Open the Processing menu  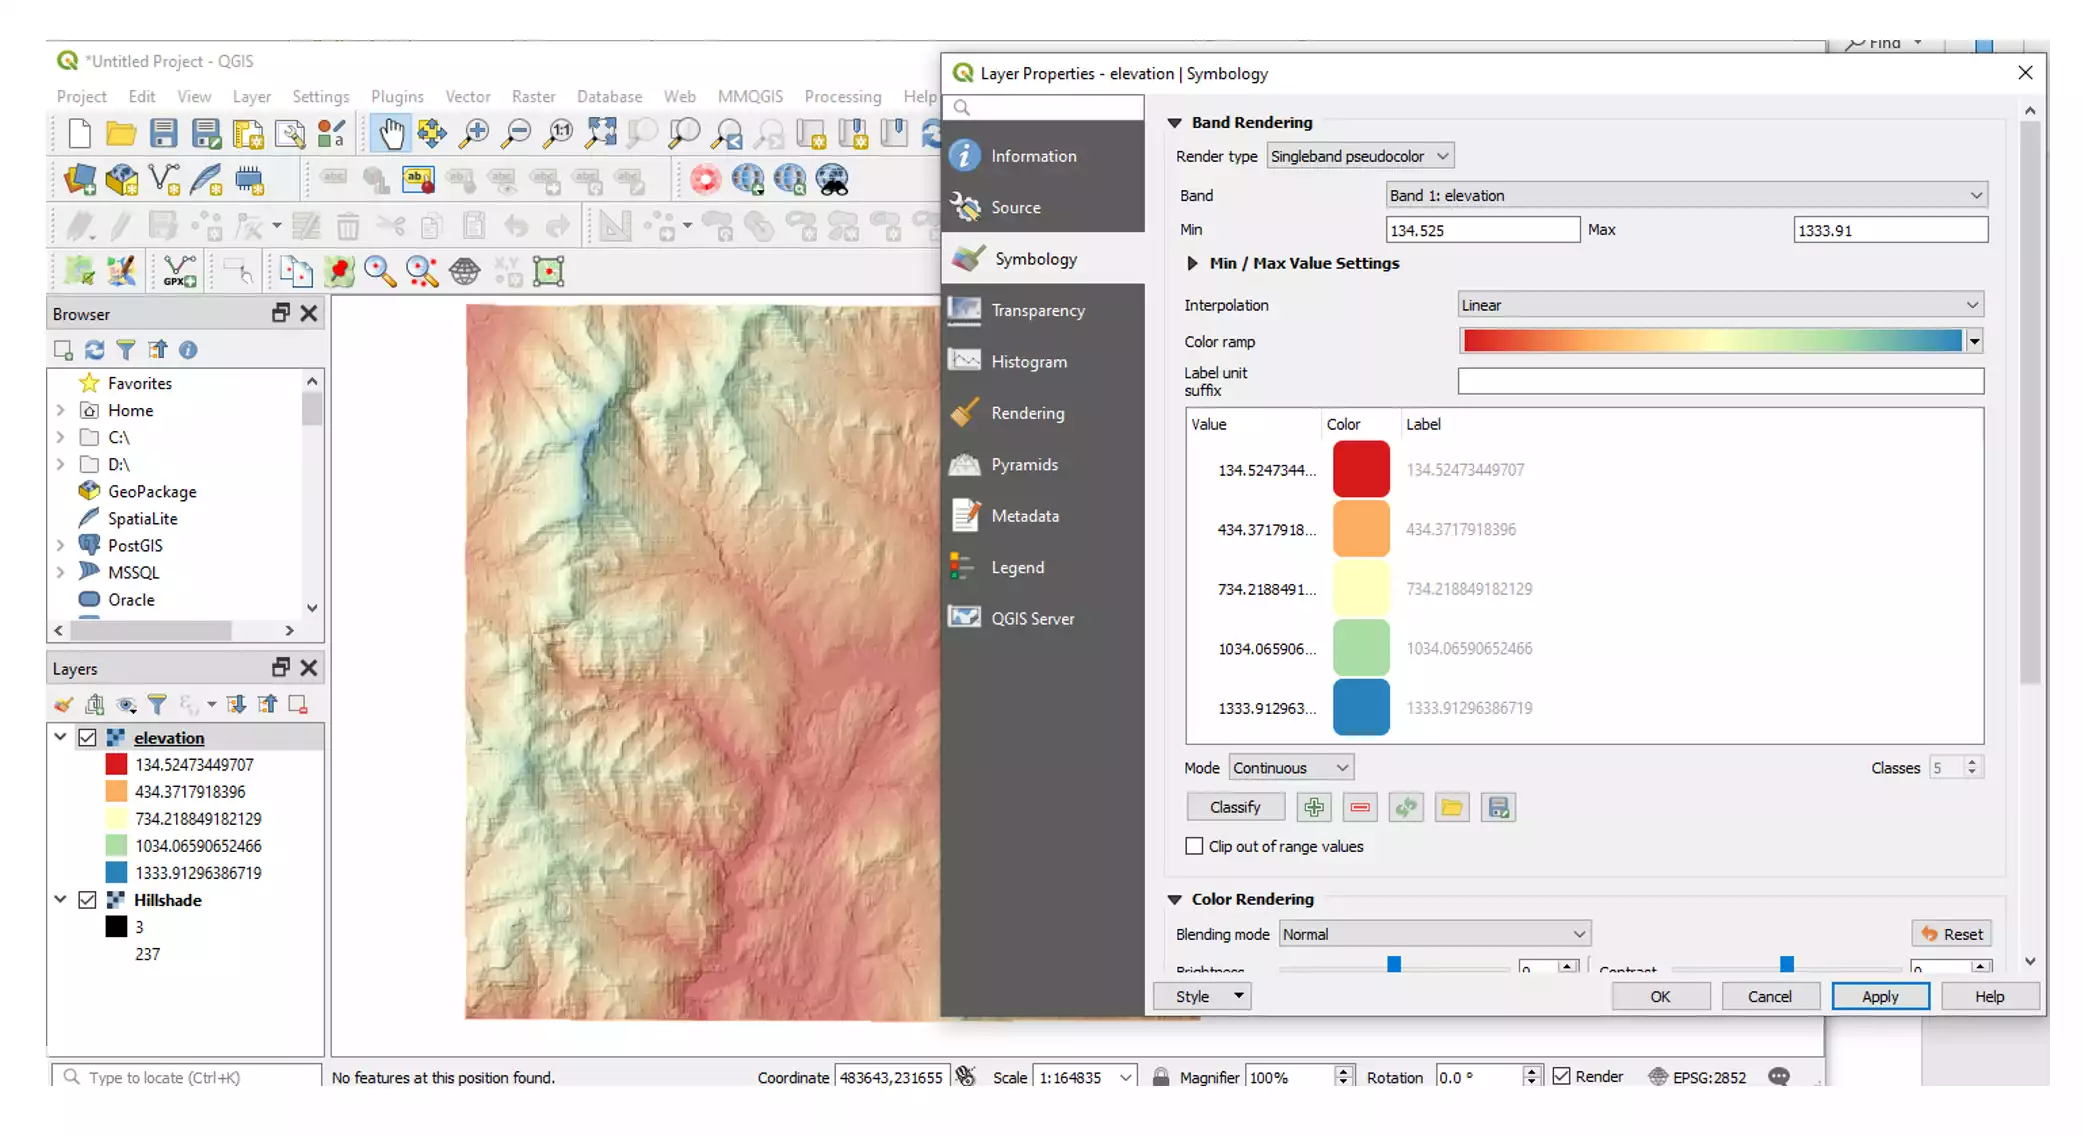coord(842,97)
